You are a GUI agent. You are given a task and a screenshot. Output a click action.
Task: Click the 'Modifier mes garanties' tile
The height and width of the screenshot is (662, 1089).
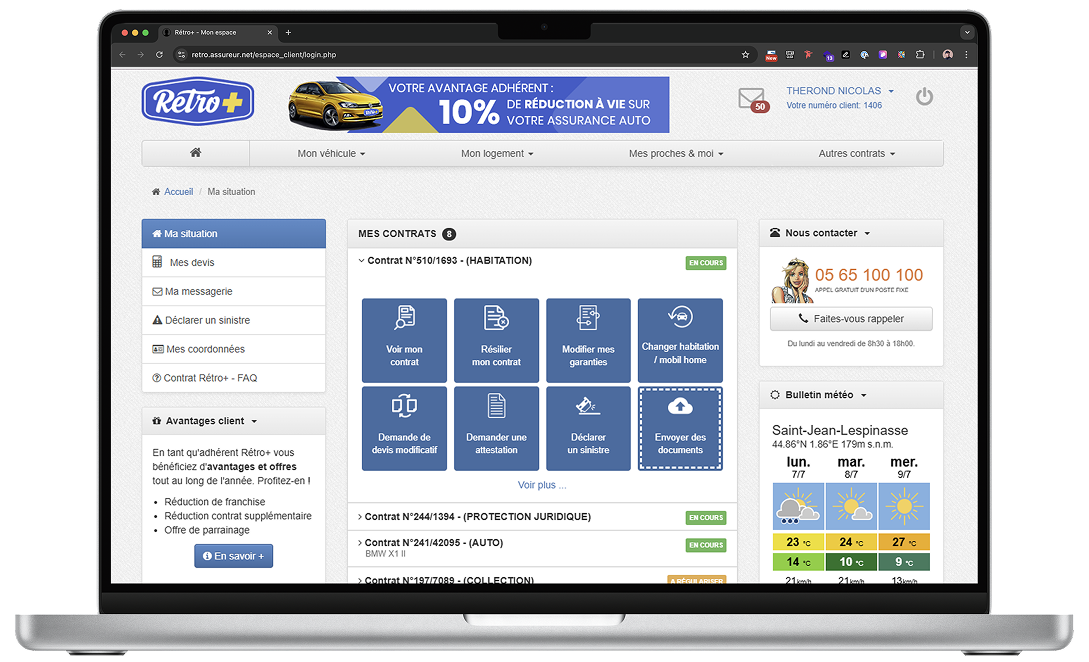pyautogui.click(x=588, y=340)
